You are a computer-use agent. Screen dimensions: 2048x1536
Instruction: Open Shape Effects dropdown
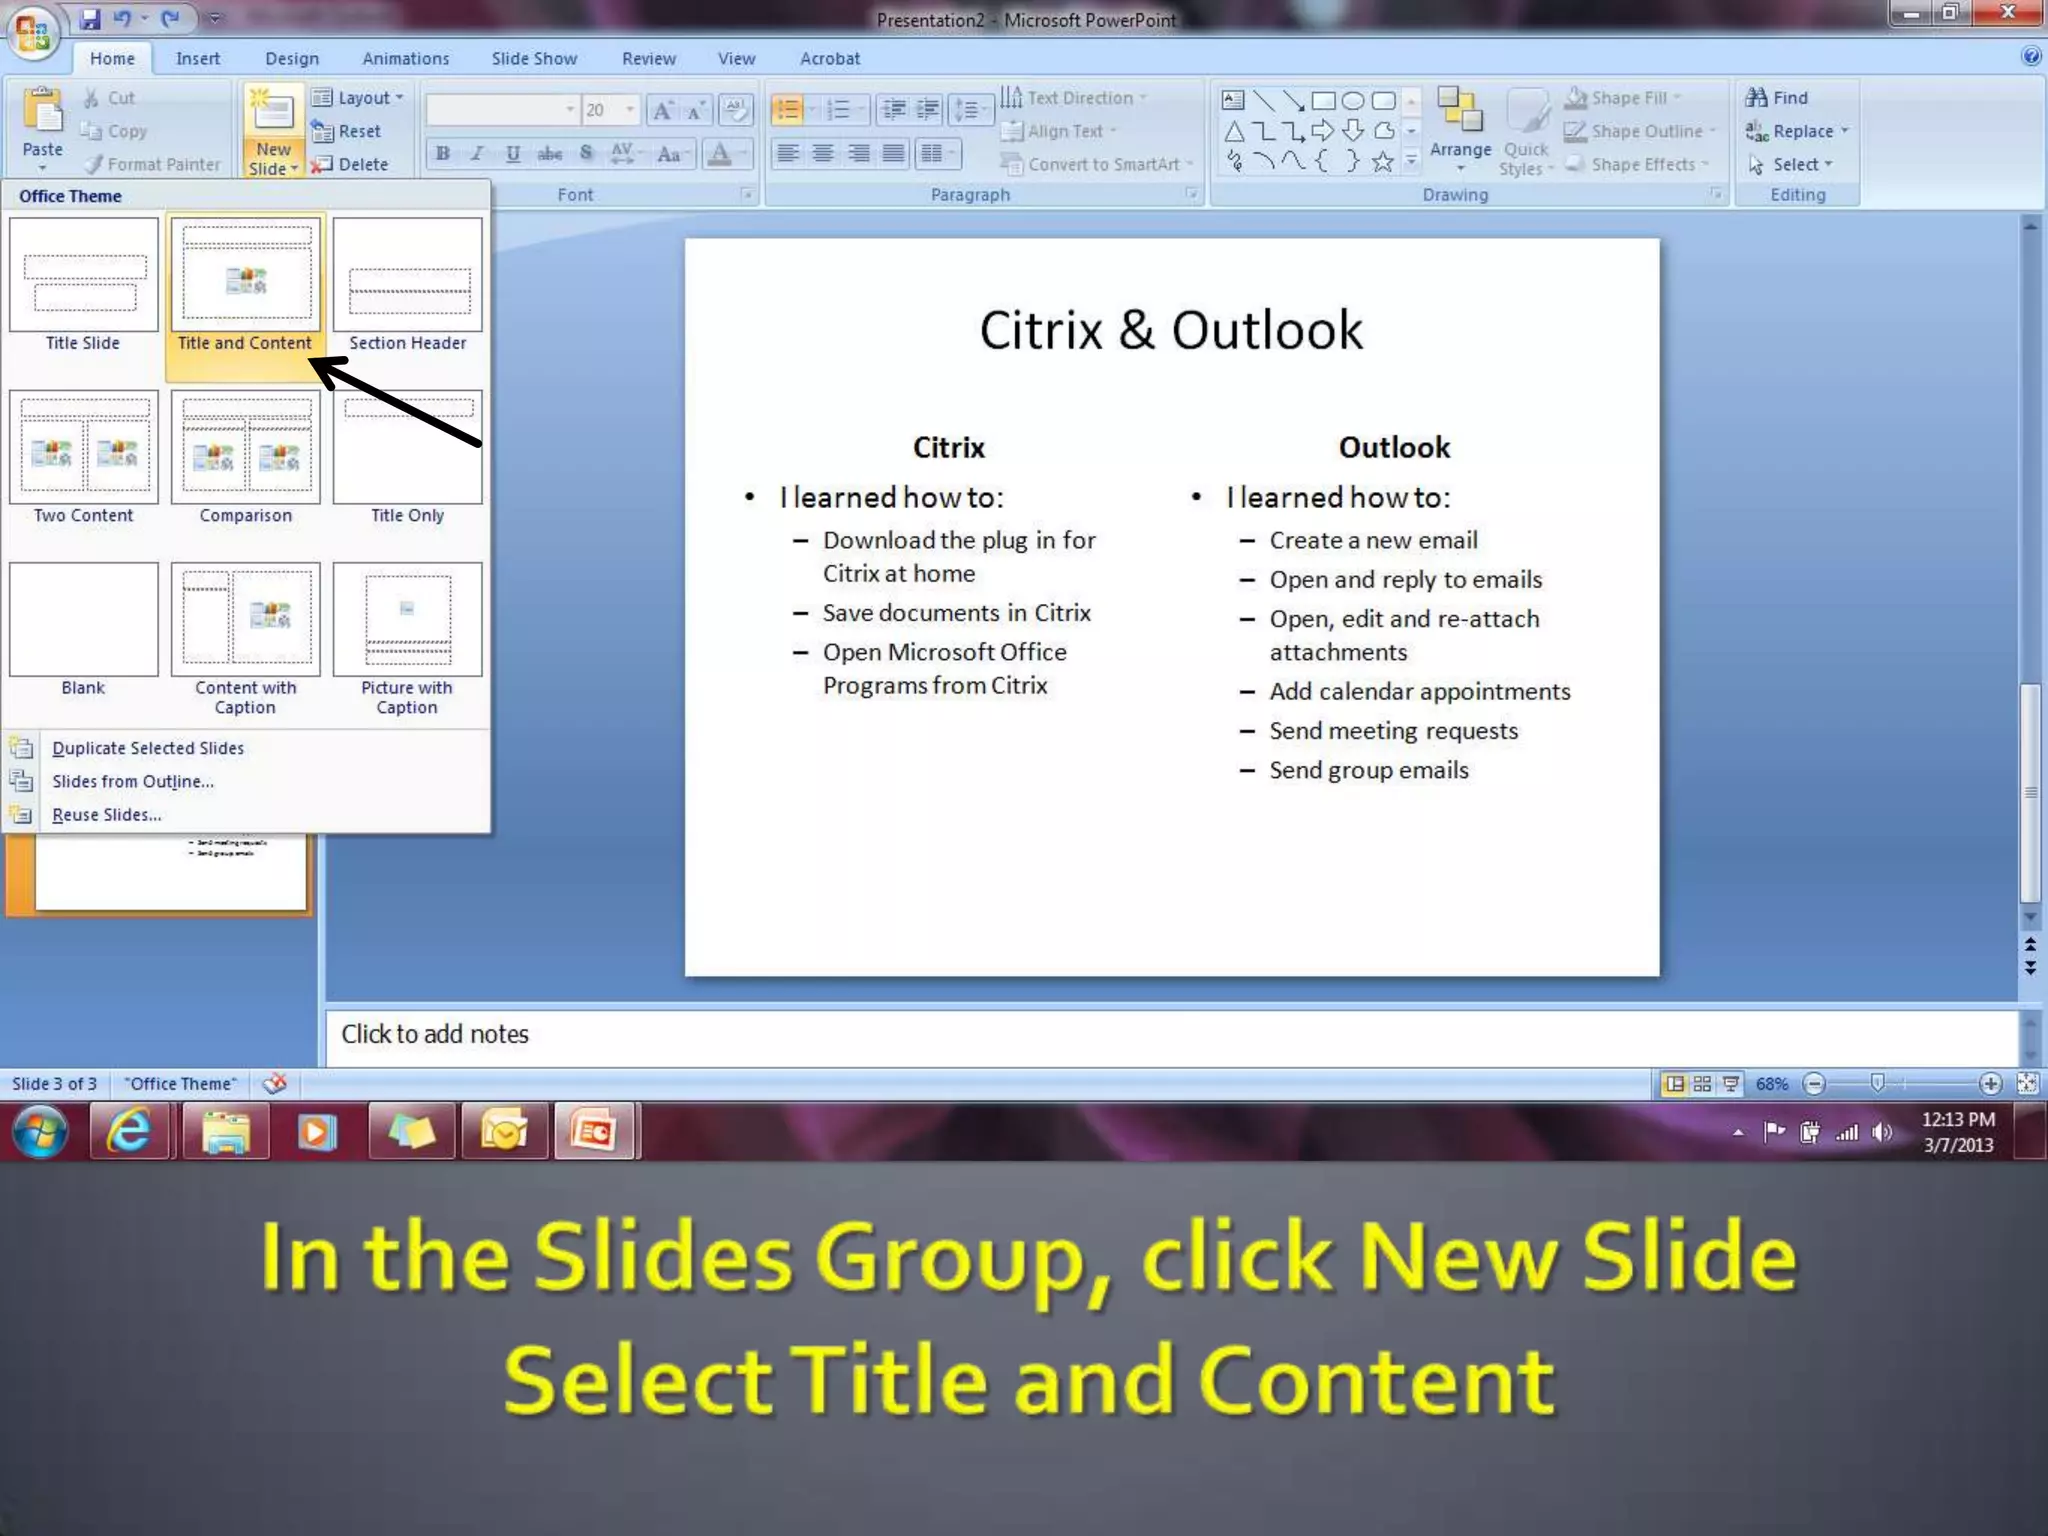coord(1637,164)
